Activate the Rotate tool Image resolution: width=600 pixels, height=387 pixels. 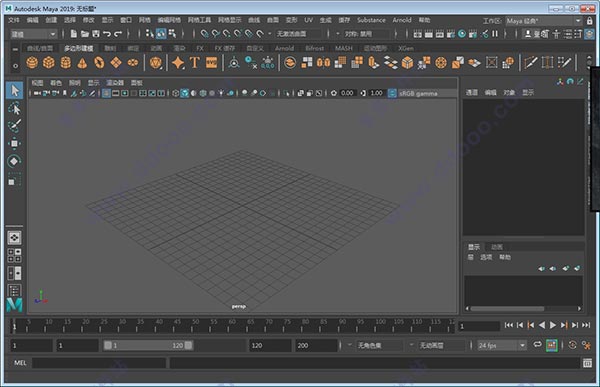(x=15, y=161)
